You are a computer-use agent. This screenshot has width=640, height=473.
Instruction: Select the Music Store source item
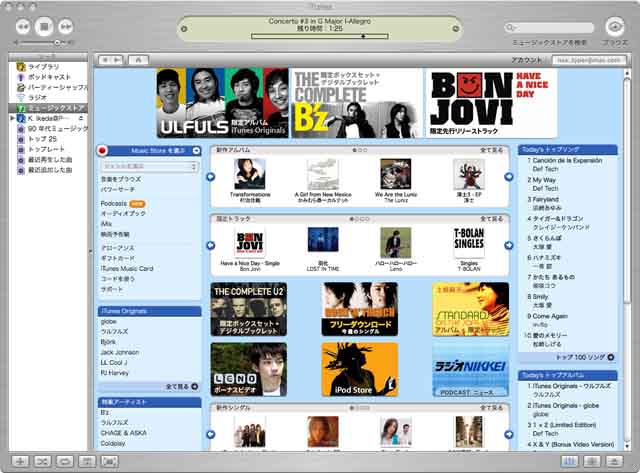coord(48,108)
